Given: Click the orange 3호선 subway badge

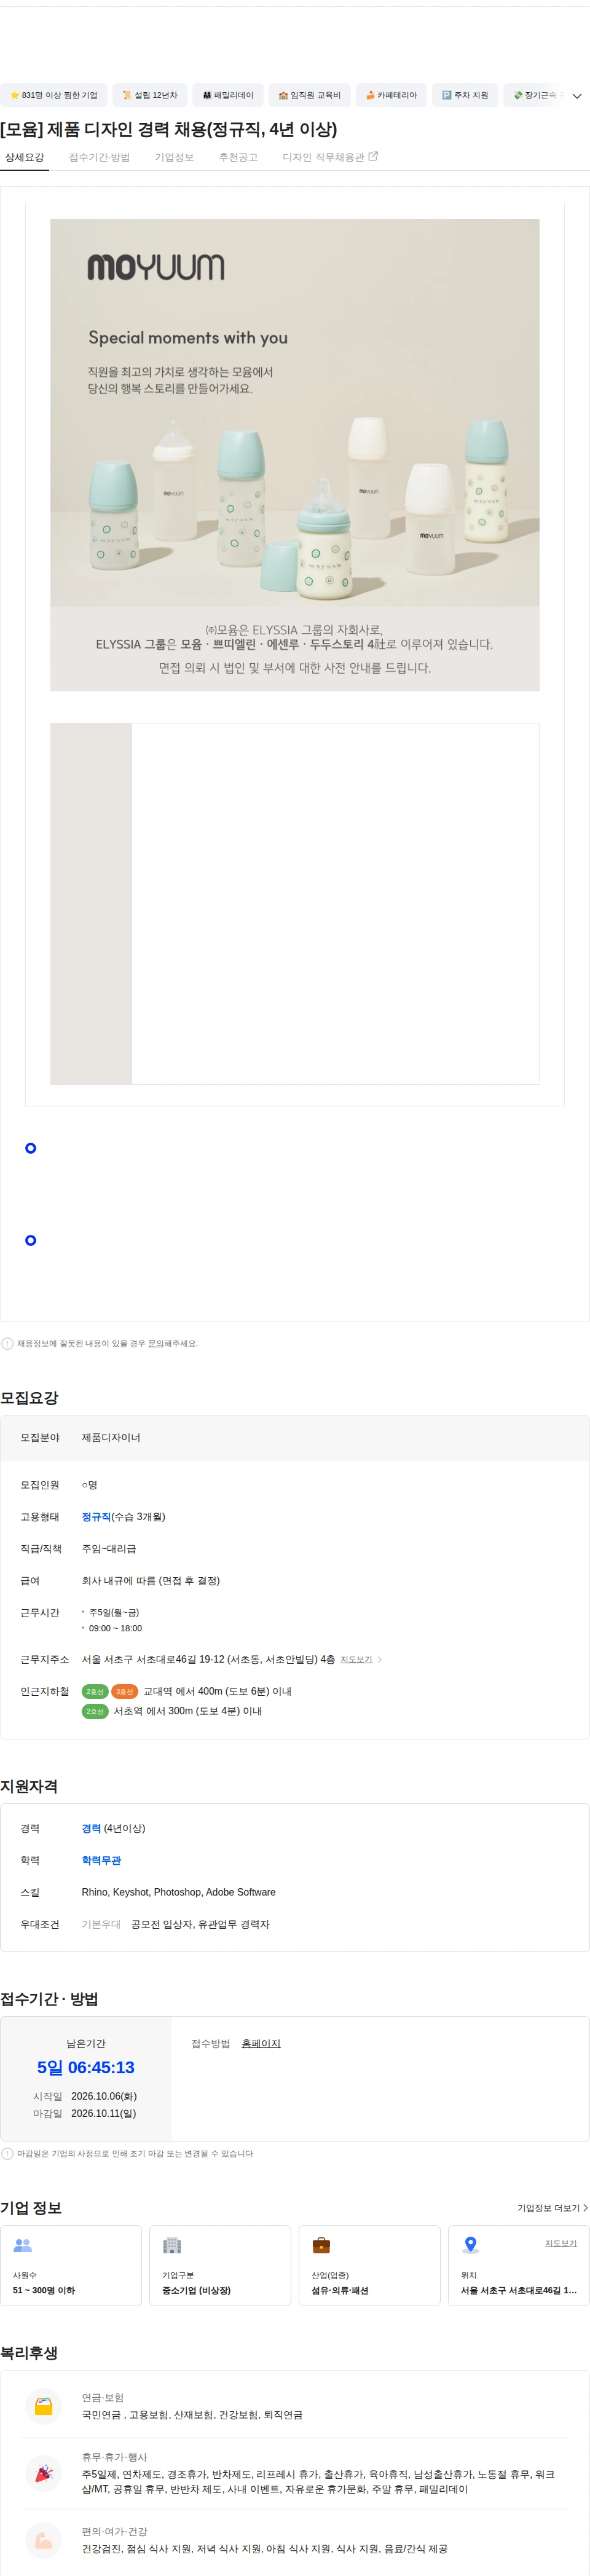Looking at the screenshot, I should click(x=124, y=1691).
